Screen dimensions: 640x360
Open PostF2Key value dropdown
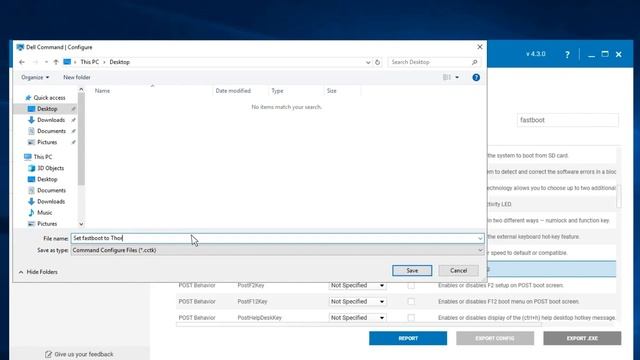pos(357,285)
